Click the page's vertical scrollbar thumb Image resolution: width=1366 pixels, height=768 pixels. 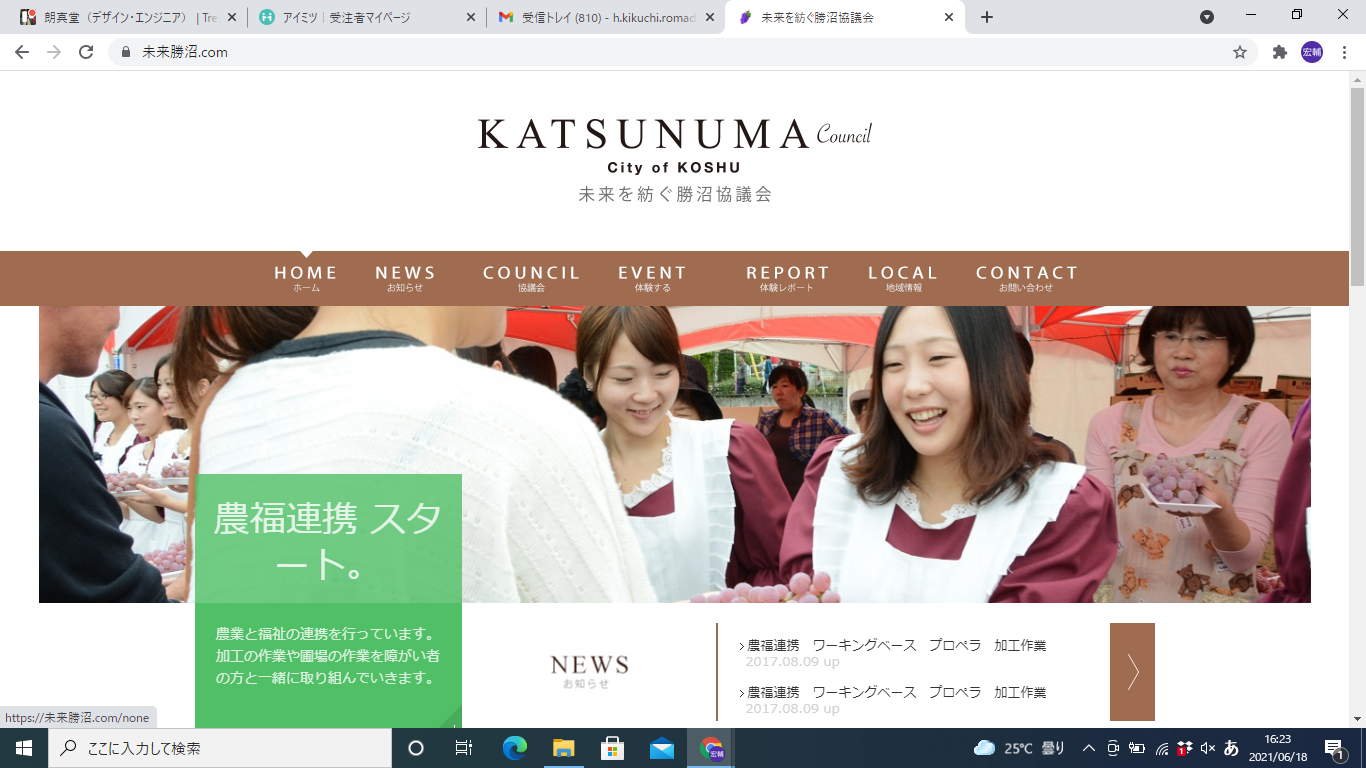pos(1357,180)
